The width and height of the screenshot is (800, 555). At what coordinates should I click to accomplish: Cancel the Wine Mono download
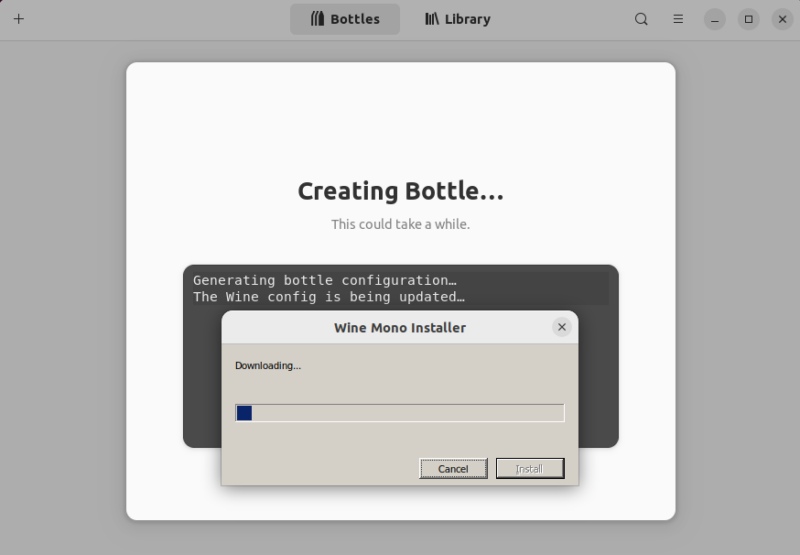(453, 469)
